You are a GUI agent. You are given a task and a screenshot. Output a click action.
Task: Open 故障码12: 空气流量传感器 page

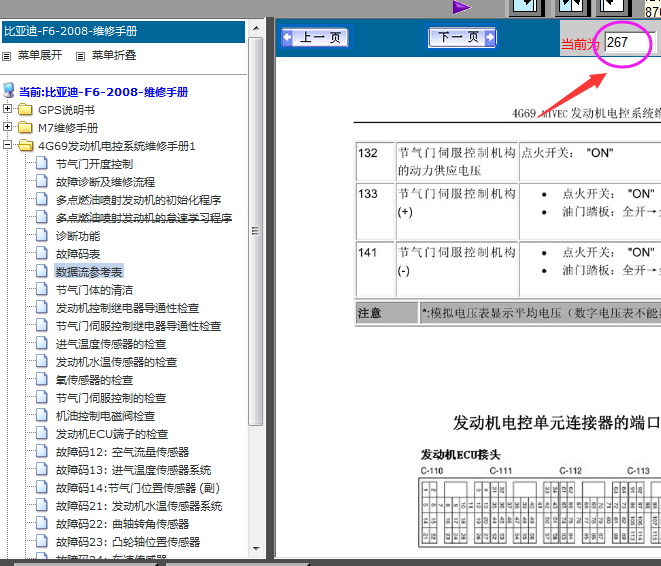coord(123,452)
